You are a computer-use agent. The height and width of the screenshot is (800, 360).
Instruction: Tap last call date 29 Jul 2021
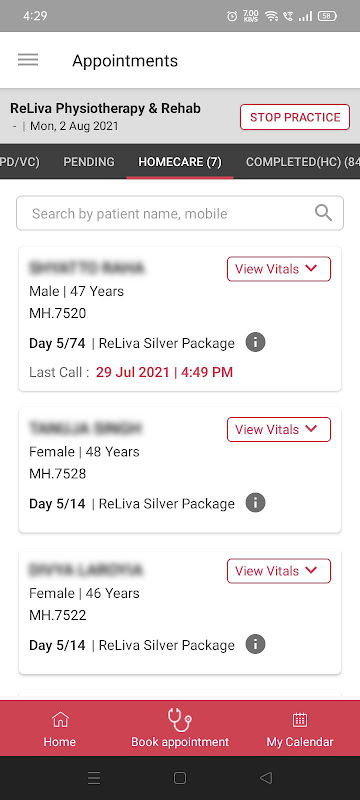click(133, 372)
